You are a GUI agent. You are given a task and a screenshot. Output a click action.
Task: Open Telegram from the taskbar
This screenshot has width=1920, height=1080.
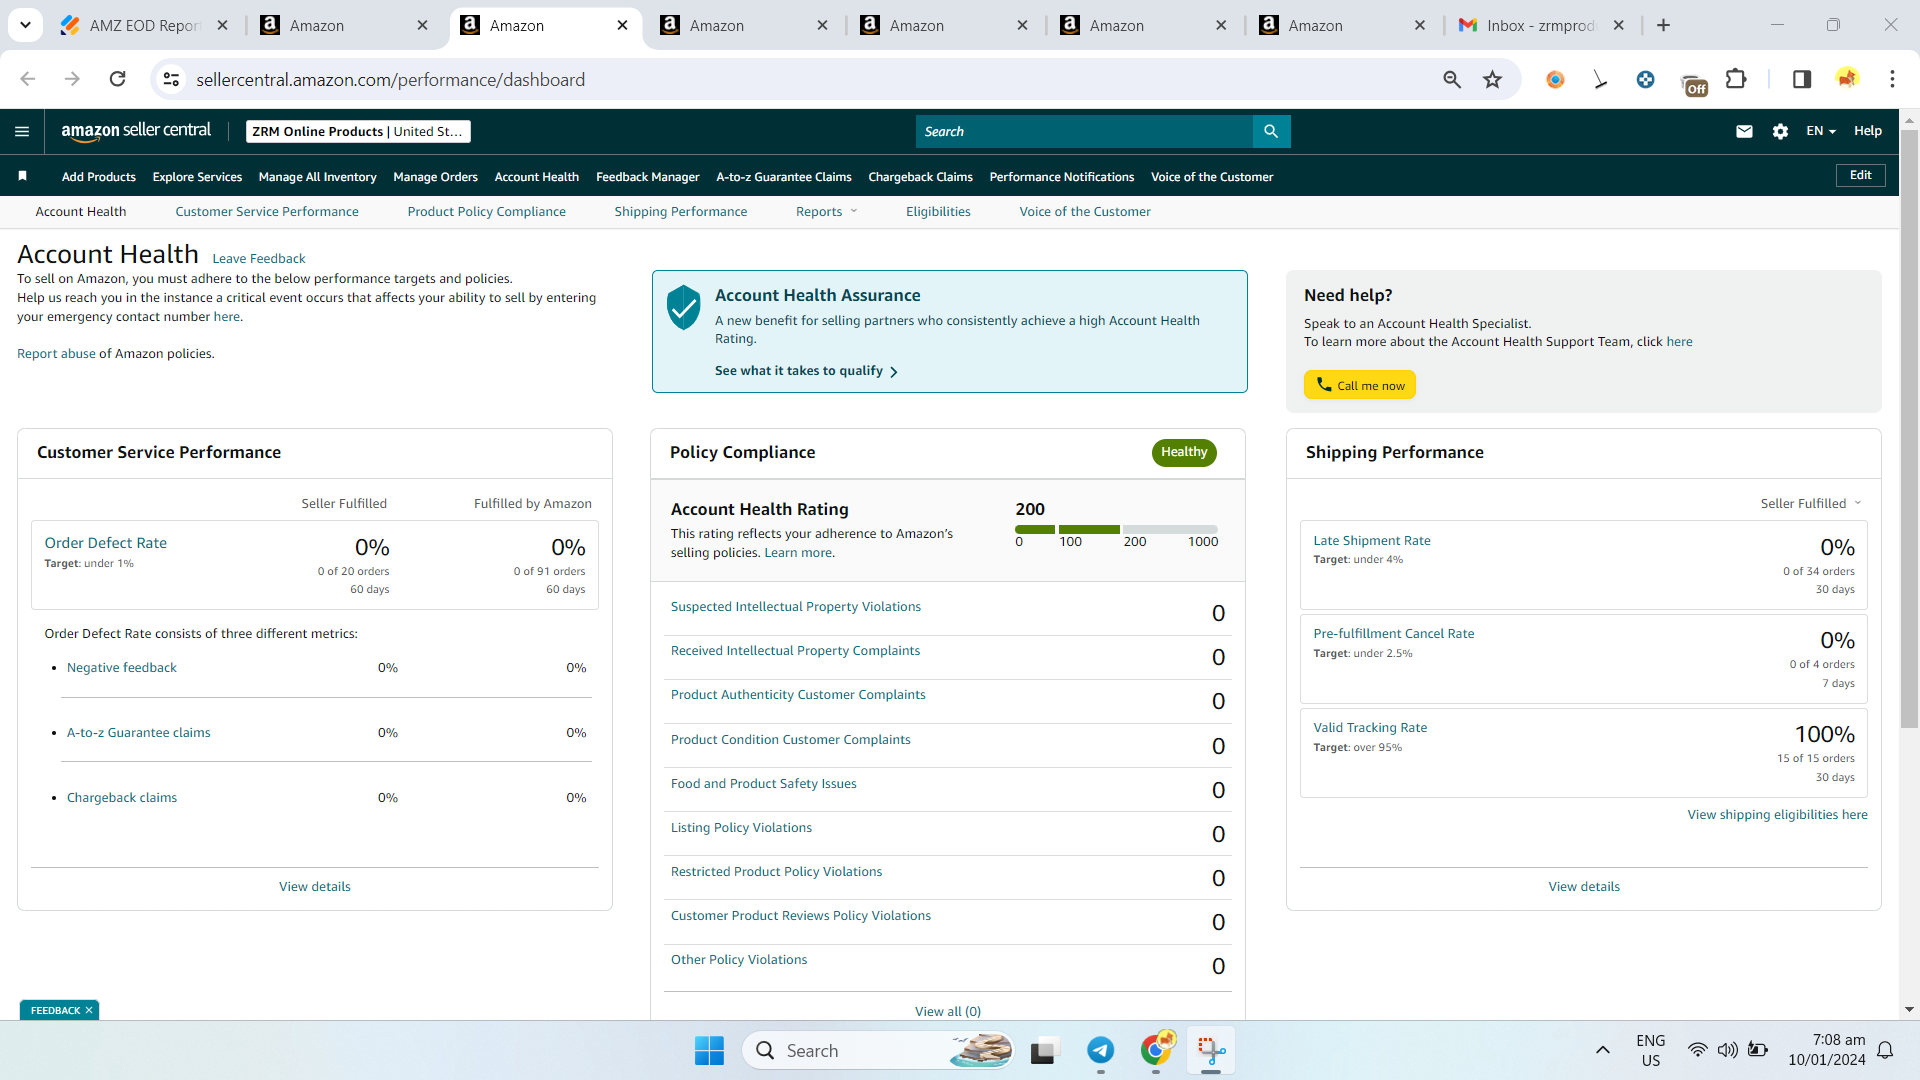[1100, 1050]
